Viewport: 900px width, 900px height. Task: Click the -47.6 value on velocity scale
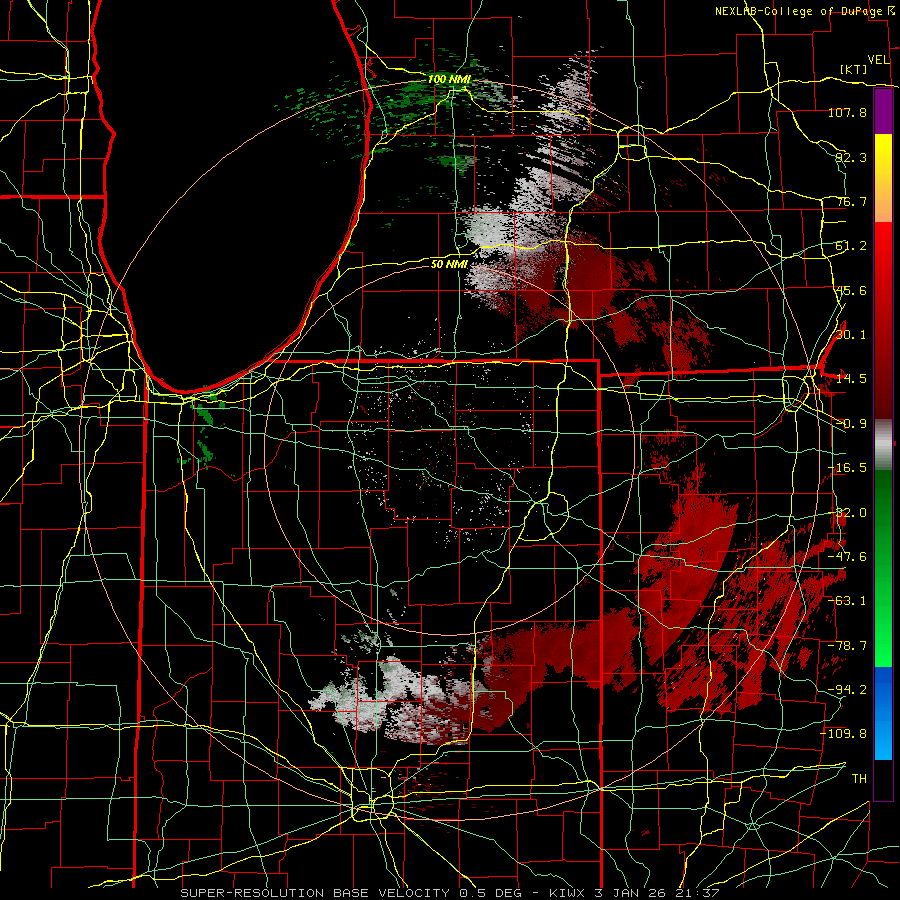(848, 557)
